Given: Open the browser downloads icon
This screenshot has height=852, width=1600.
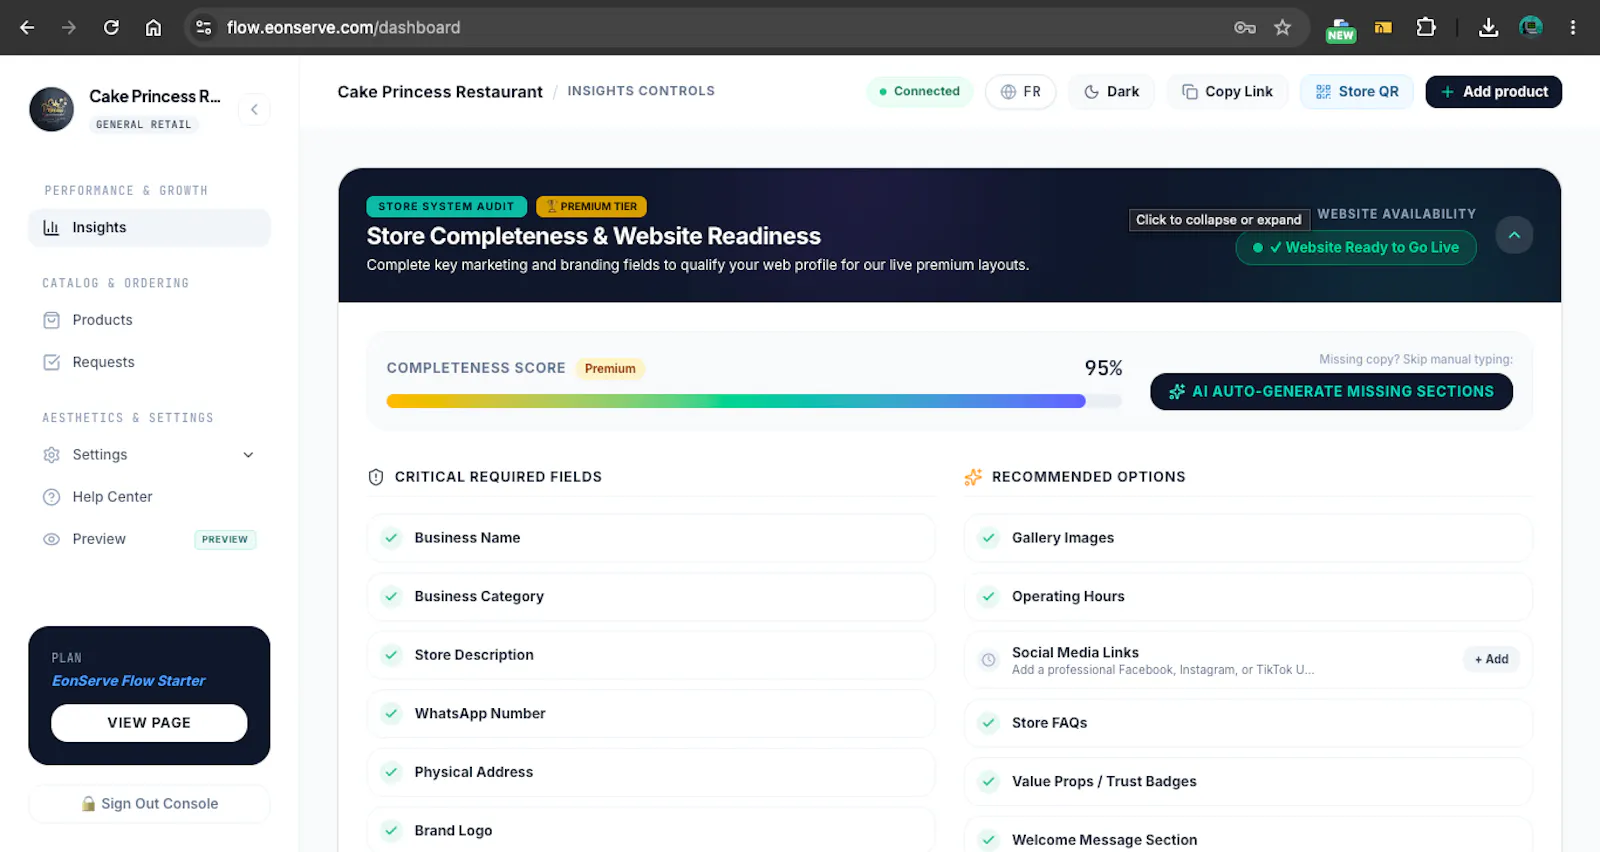Looking at the screenshot, I should pos(1488,27).
